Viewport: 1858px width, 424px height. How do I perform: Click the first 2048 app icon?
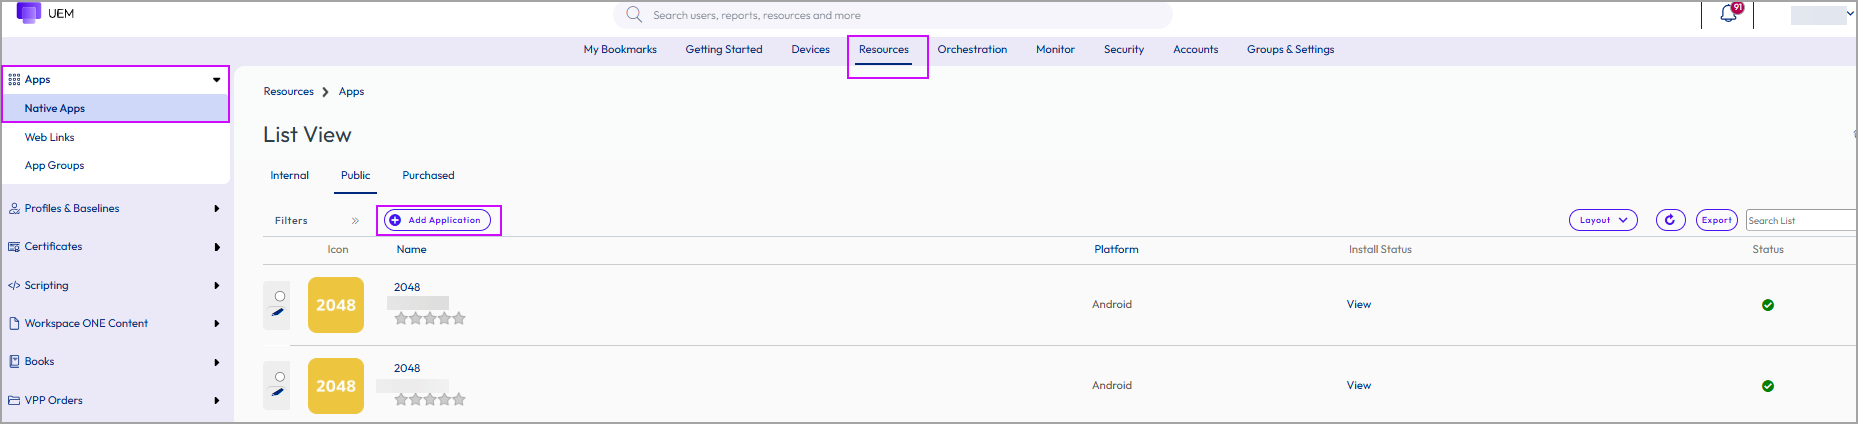tap(336, 305)
